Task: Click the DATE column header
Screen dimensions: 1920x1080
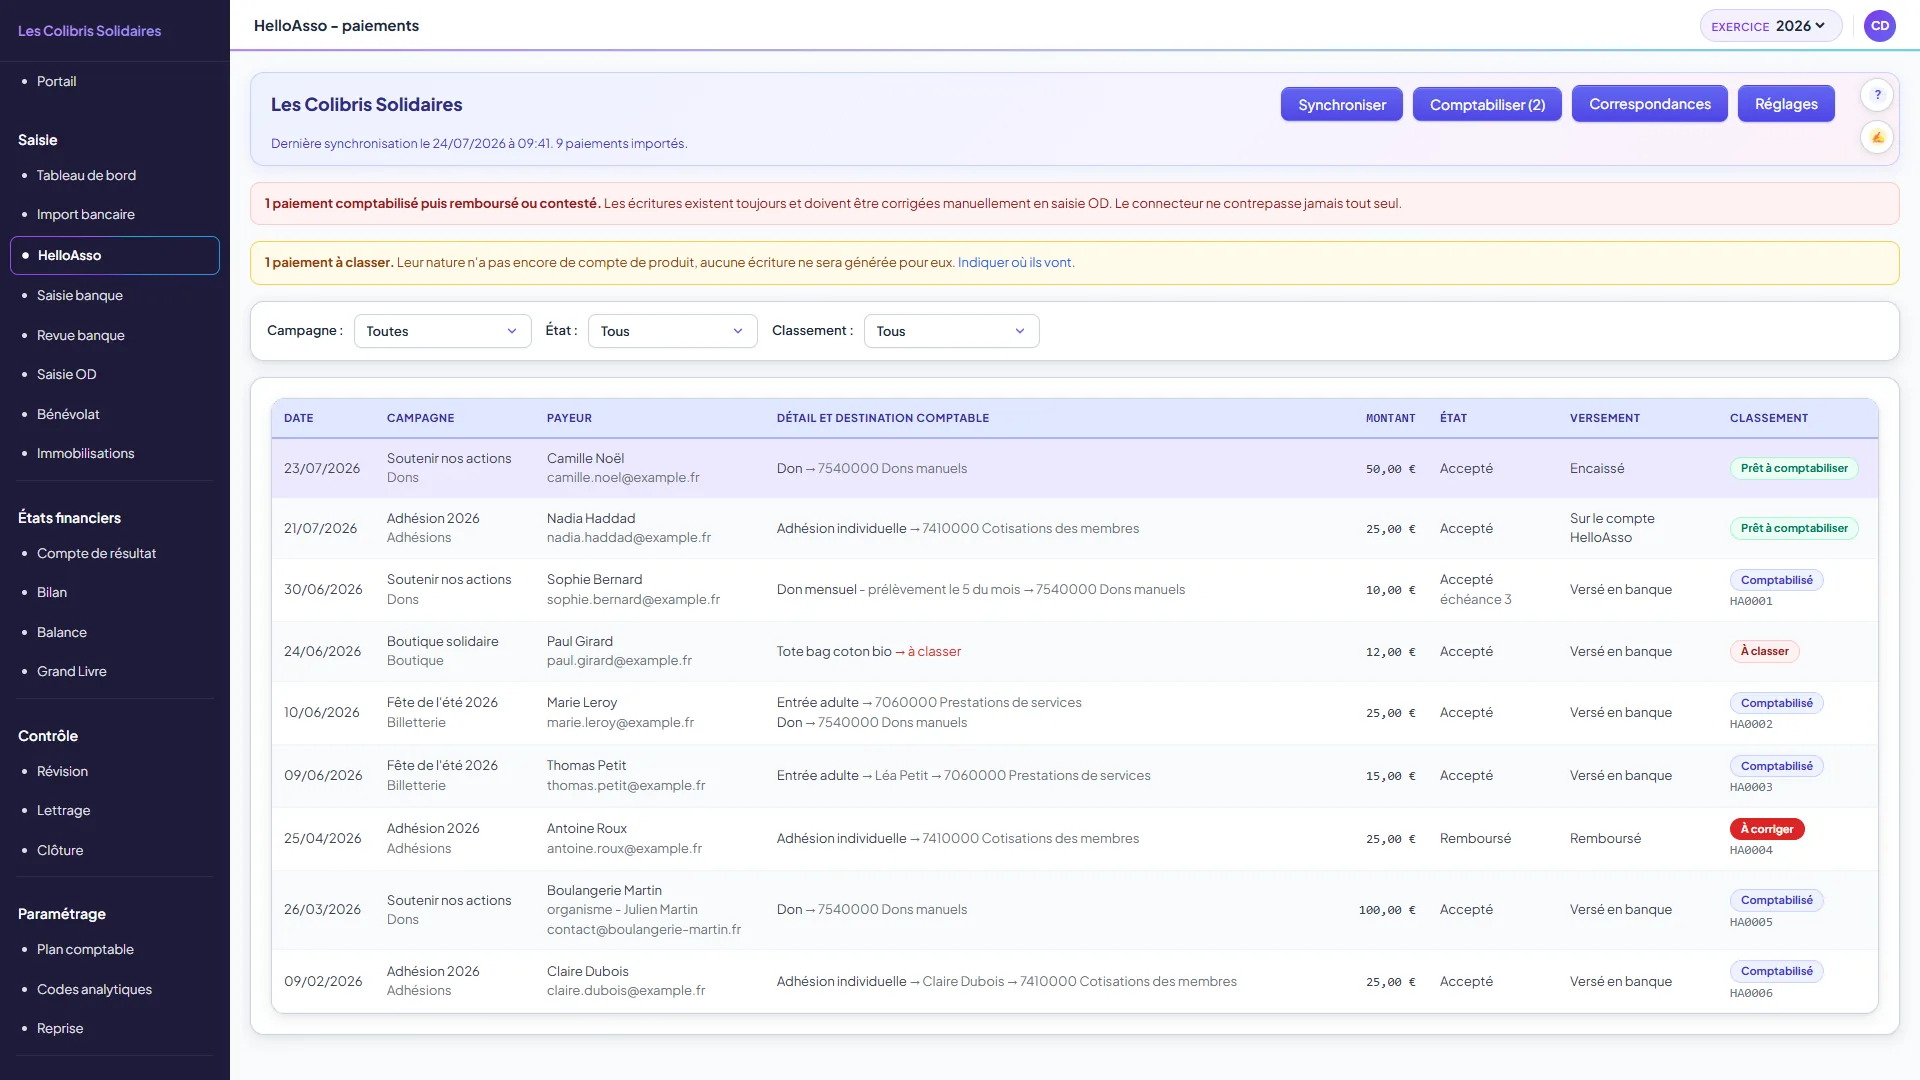Action: [x=298, y=418]
